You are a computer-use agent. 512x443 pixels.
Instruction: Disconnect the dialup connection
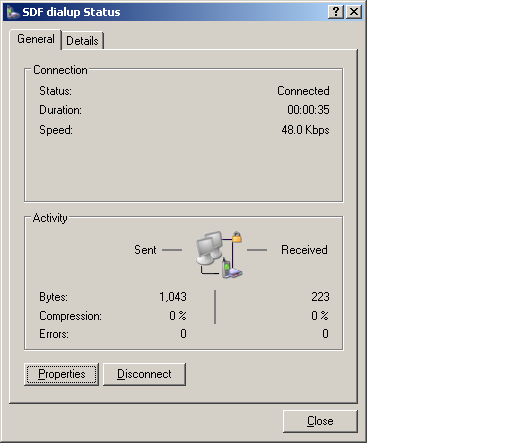click(144, 374)
